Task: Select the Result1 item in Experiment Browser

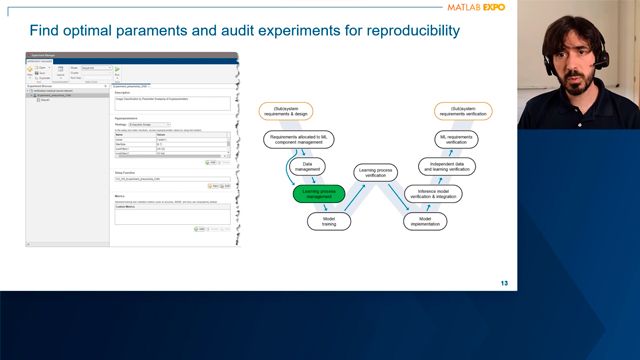Action: click(x=45, y=100)
